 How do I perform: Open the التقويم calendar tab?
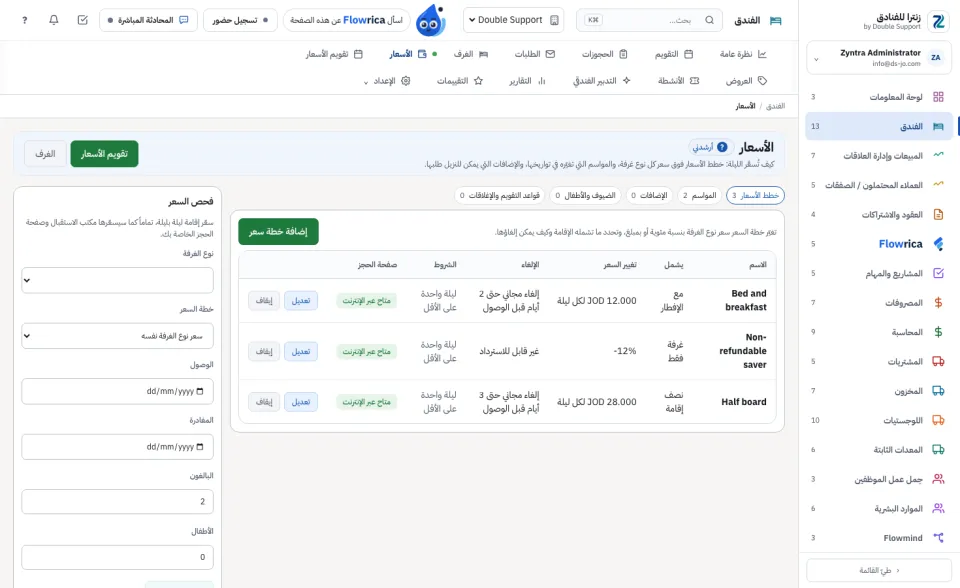click(x=674, y=54)
